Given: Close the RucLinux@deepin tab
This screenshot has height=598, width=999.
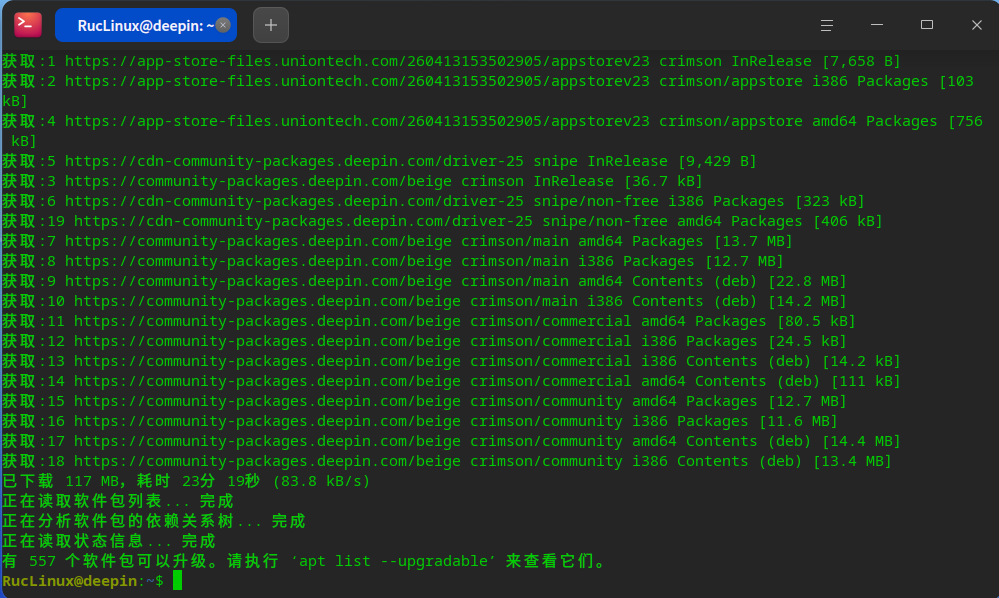Looking at the screenshot, I should click(x=223, y=25).
